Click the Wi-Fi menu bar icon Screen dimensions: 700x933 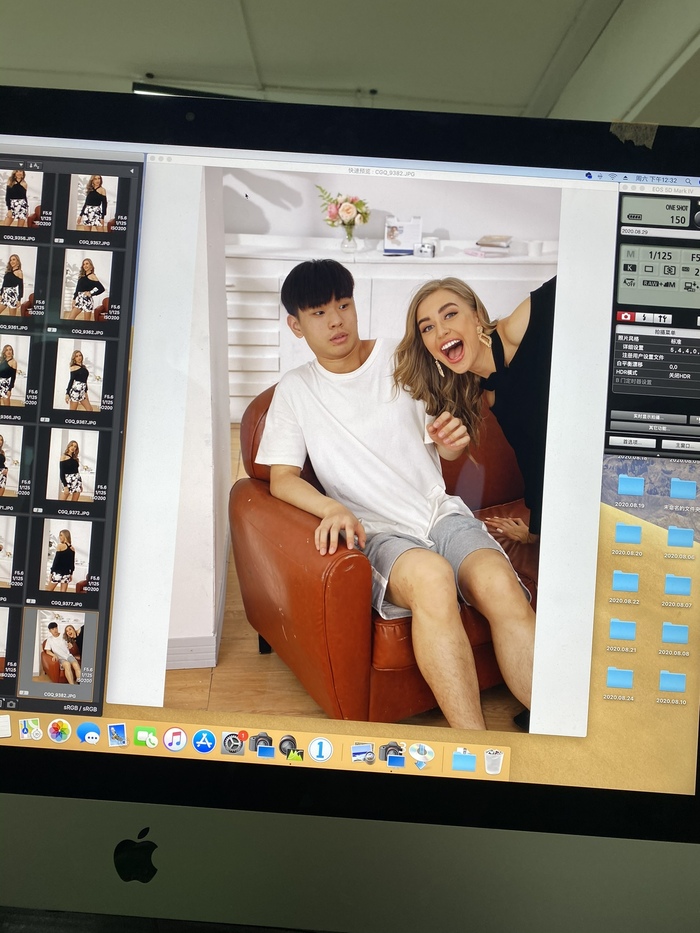(612, 177)
